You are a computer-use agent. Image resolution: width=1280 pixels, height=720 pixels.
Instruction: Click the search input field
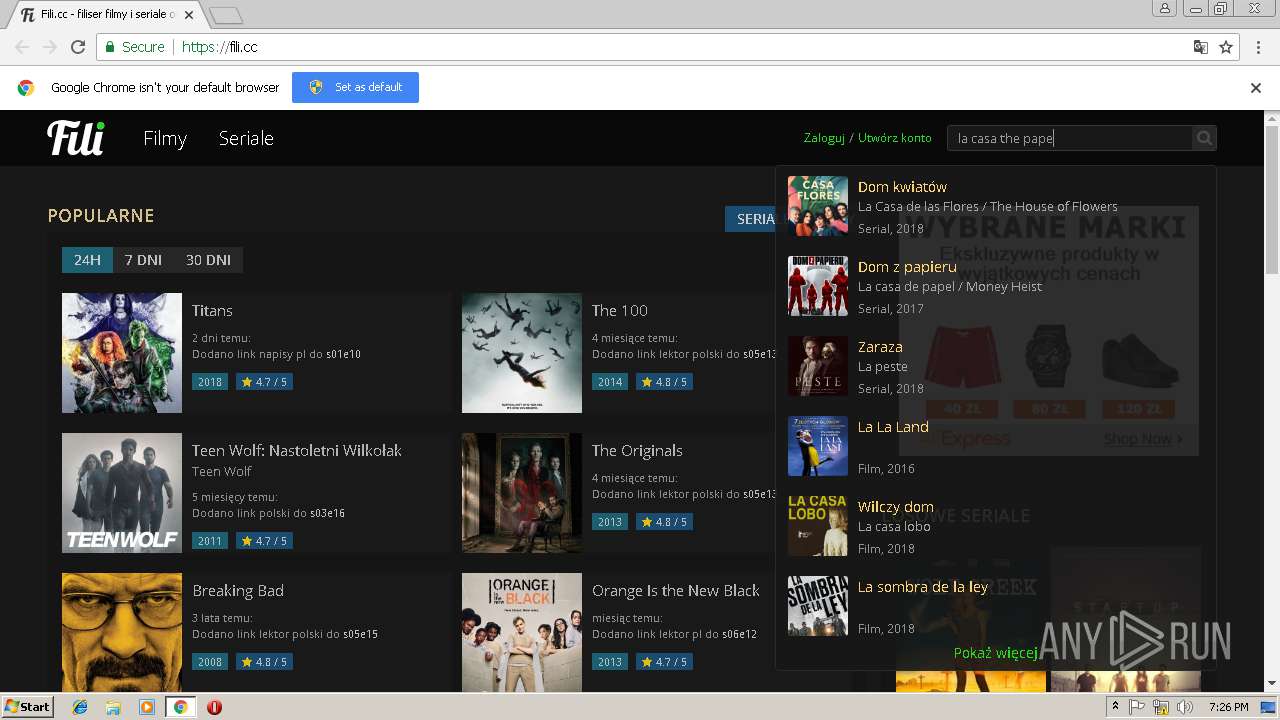pyautogui.click(x=1069, y=138)
